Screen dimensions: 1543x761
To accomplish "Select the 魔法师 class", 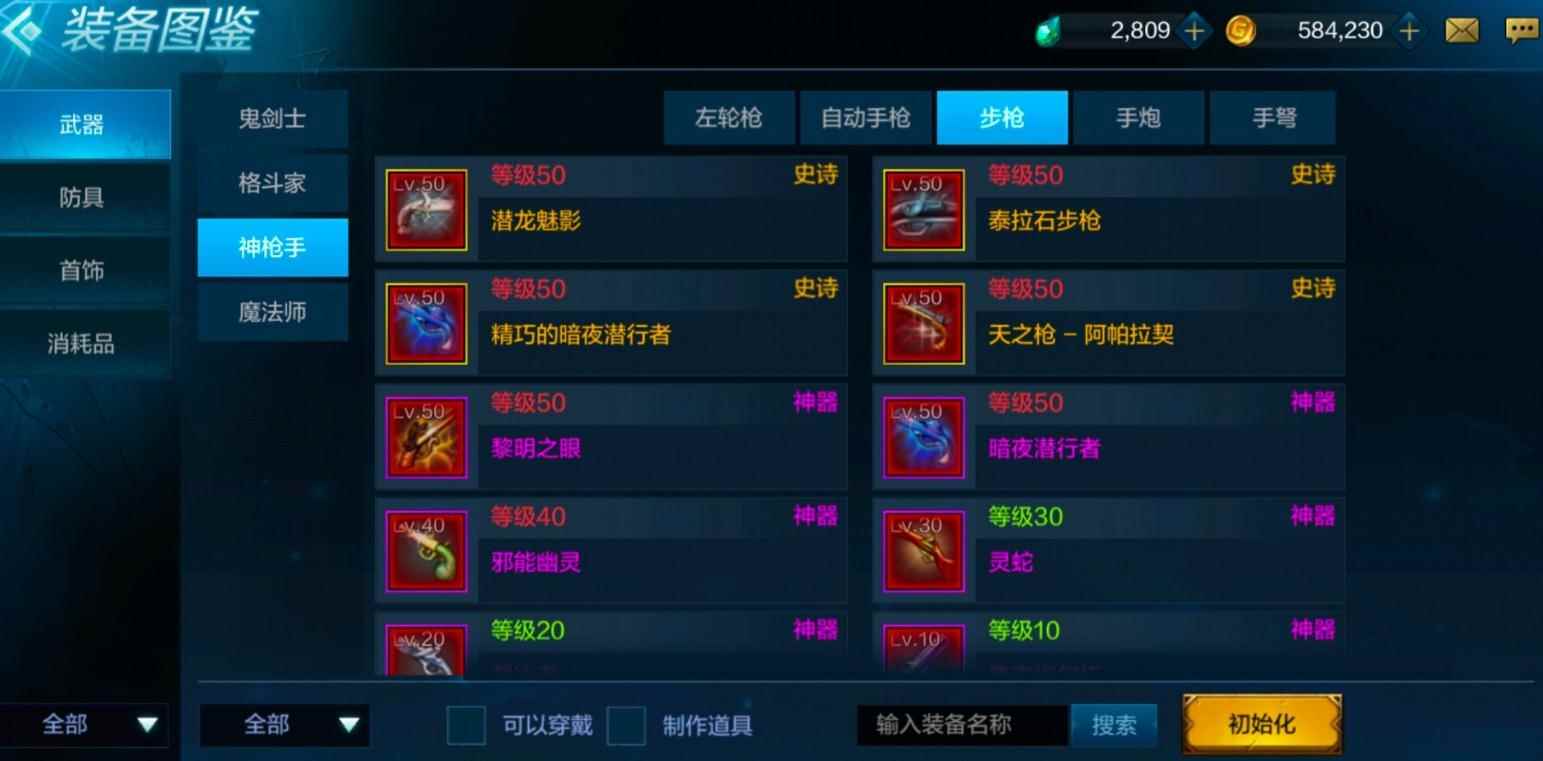I will point(273,312).
